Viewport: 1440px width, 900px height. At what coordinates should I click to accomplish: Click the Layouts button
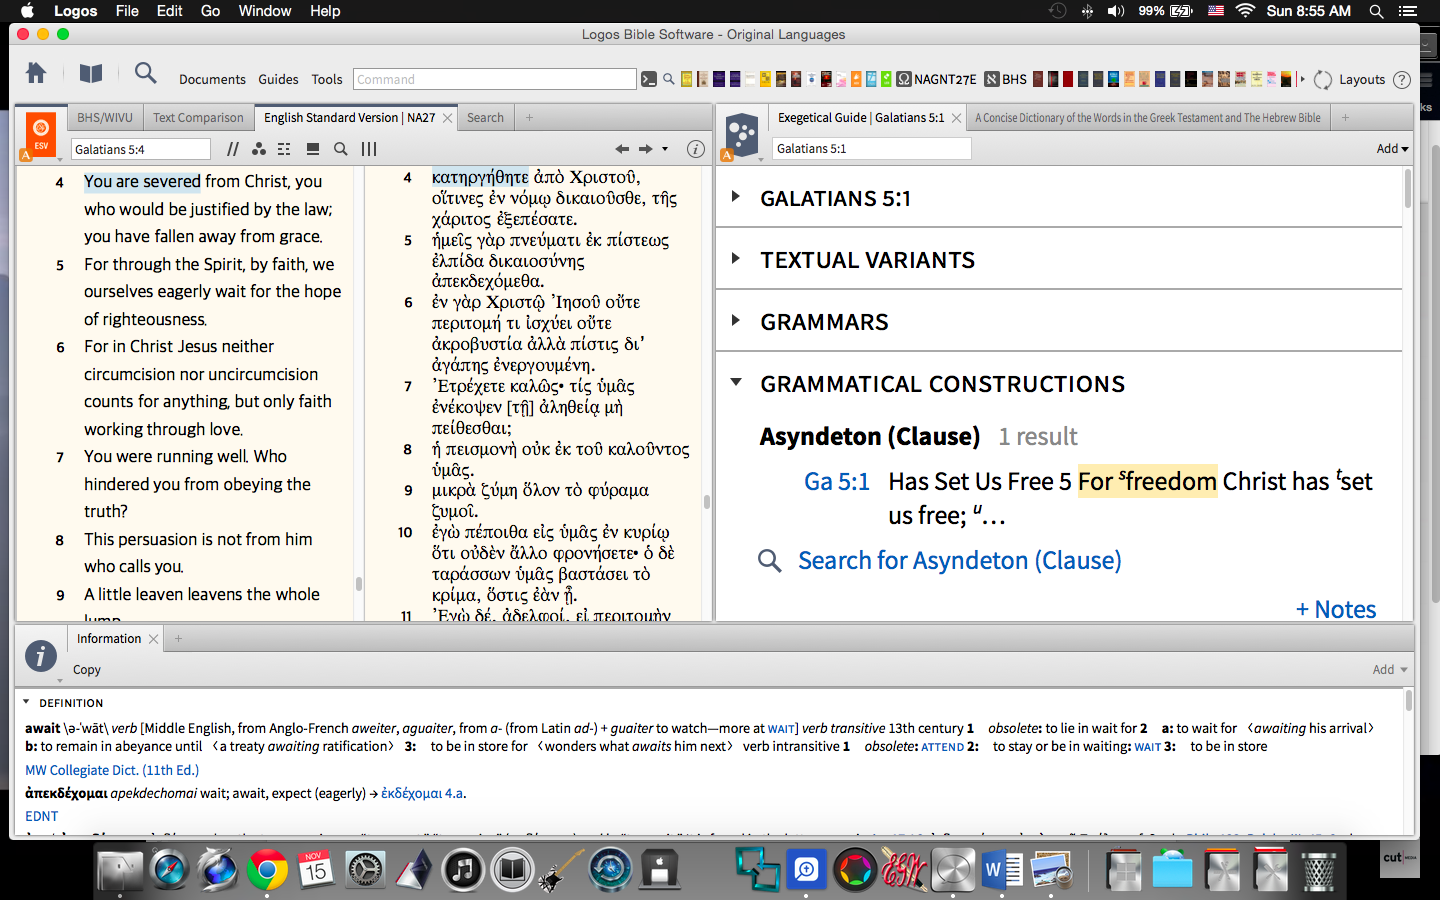(x=1362, y=79)
